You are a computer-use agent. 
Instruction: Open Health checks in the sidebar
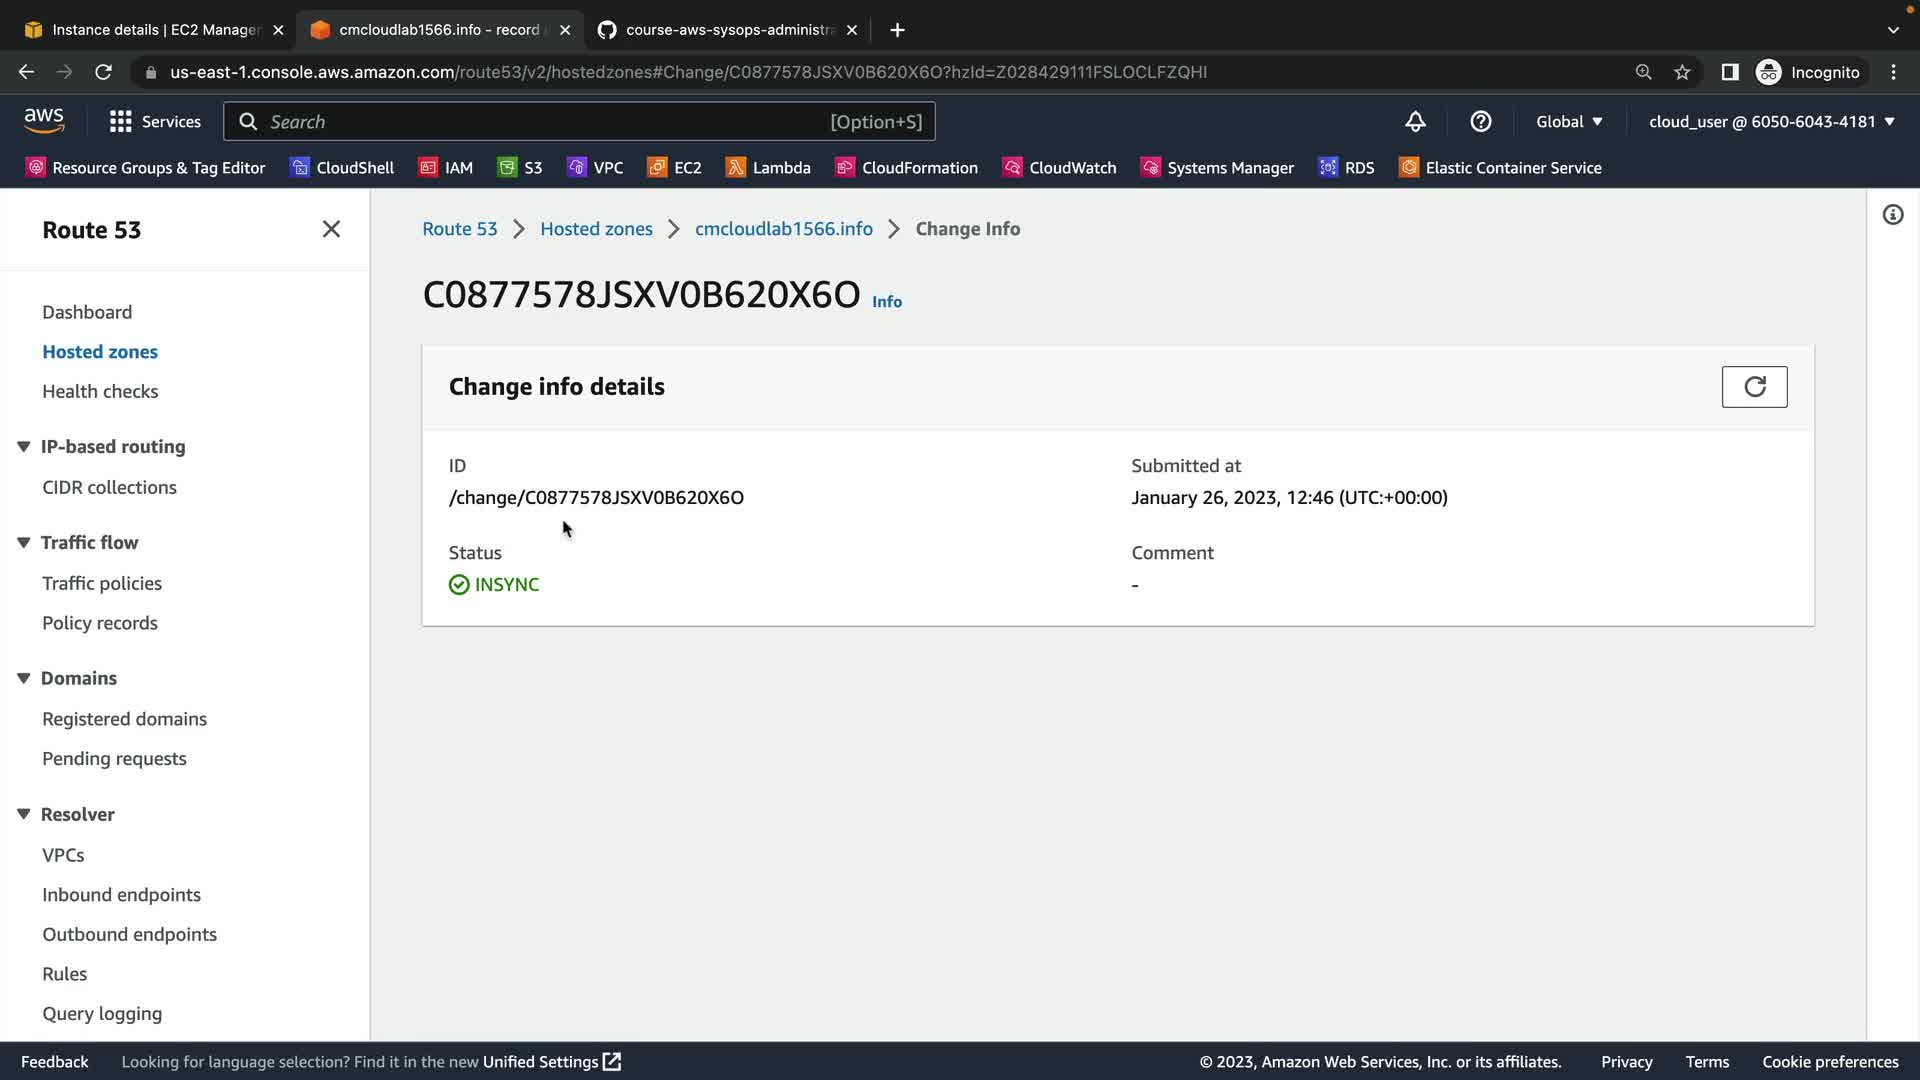pos(100,392)
